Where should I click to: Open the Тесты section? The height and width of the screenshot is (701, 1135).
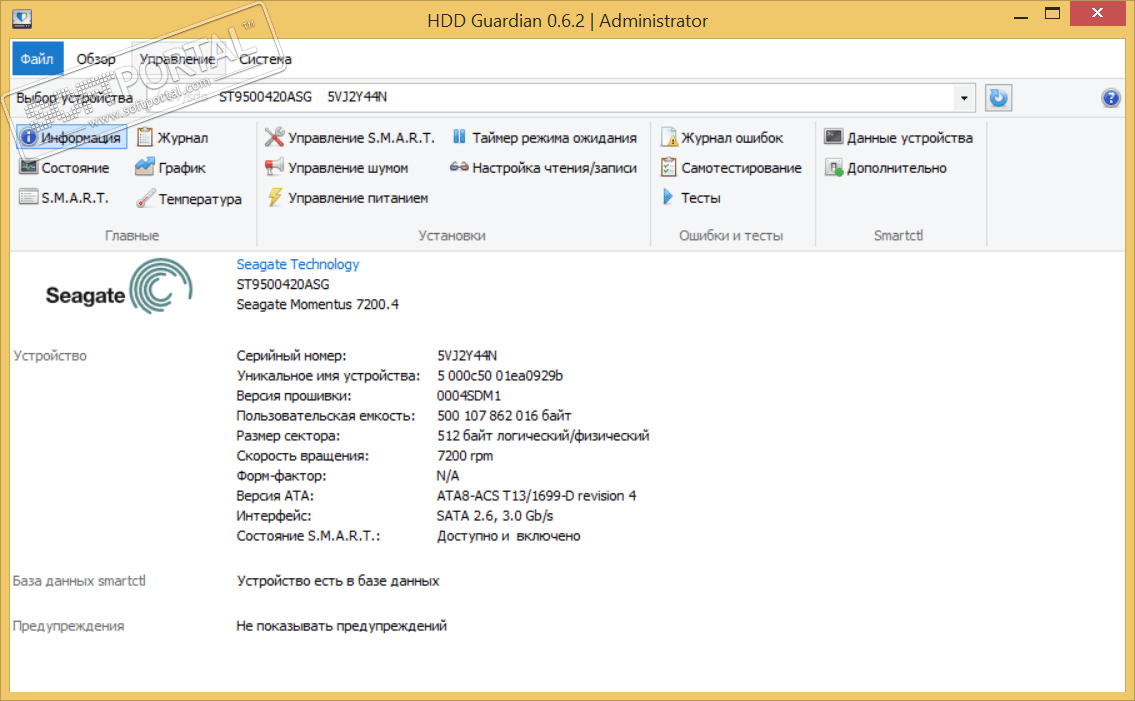(691, 198)
